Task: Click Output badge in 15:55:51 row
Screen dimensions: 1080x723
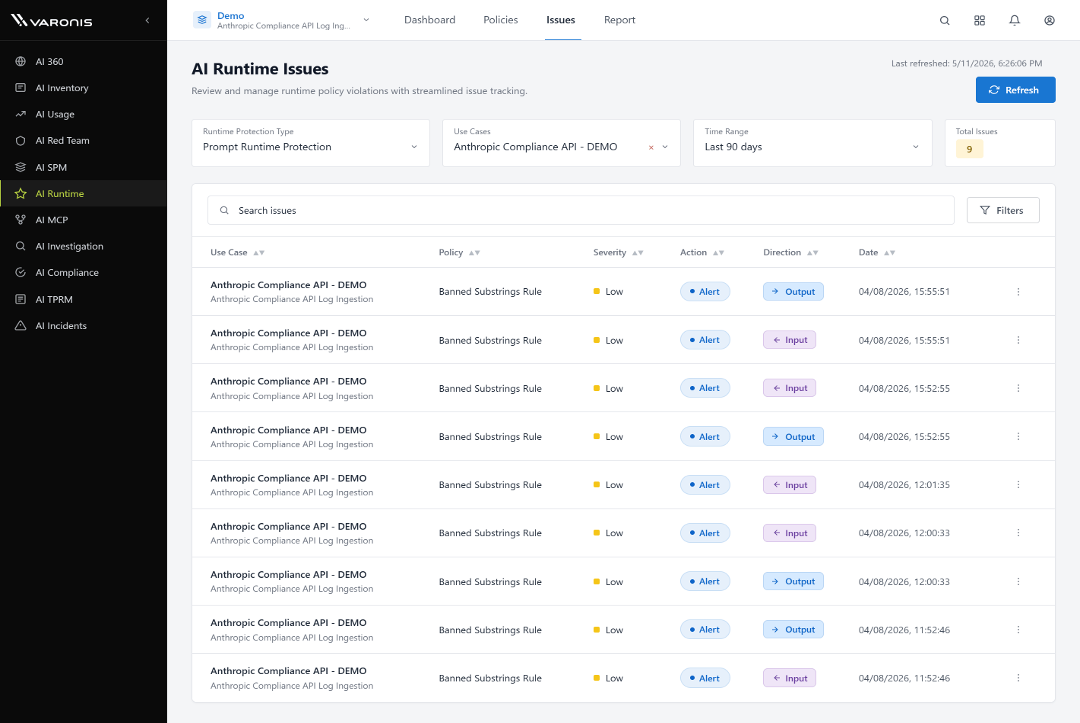Action: point(793,292)
